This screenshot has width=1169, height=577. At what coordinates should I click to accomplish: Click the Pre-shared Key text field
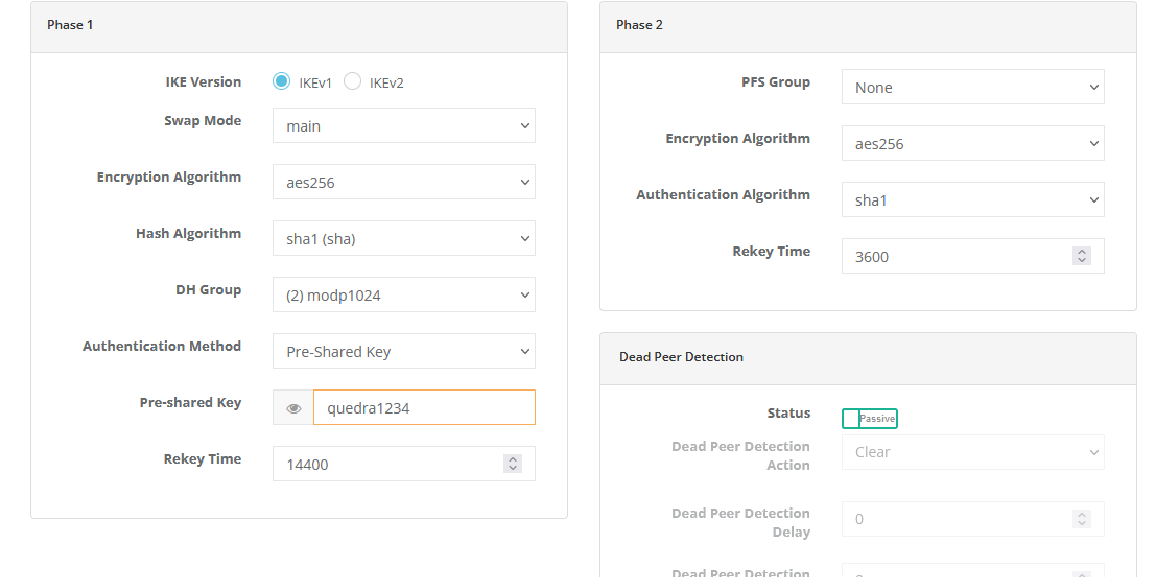tap(424, 408)
